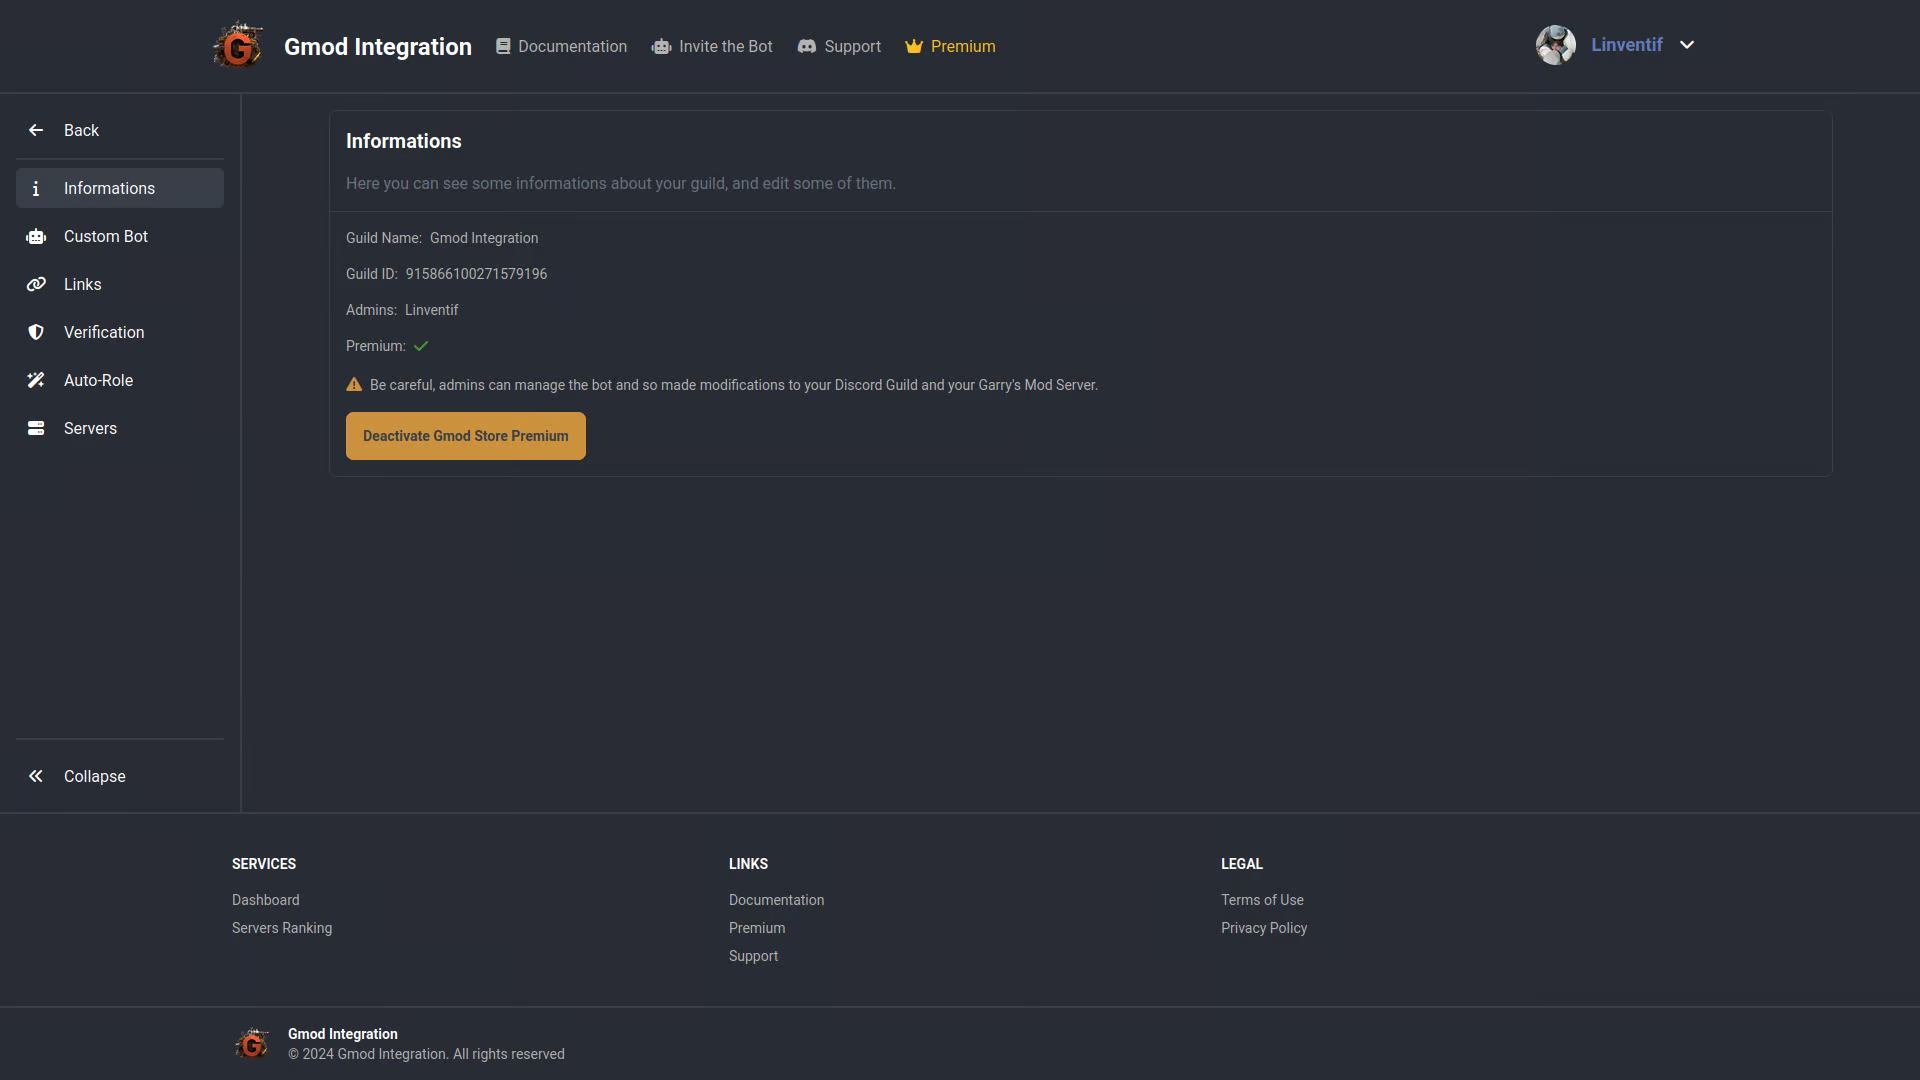This screenshot has height=1080, width=1920.
Task: Click the Premium crown icon in header
Action: pyautogui.click(x=914, y=46)
